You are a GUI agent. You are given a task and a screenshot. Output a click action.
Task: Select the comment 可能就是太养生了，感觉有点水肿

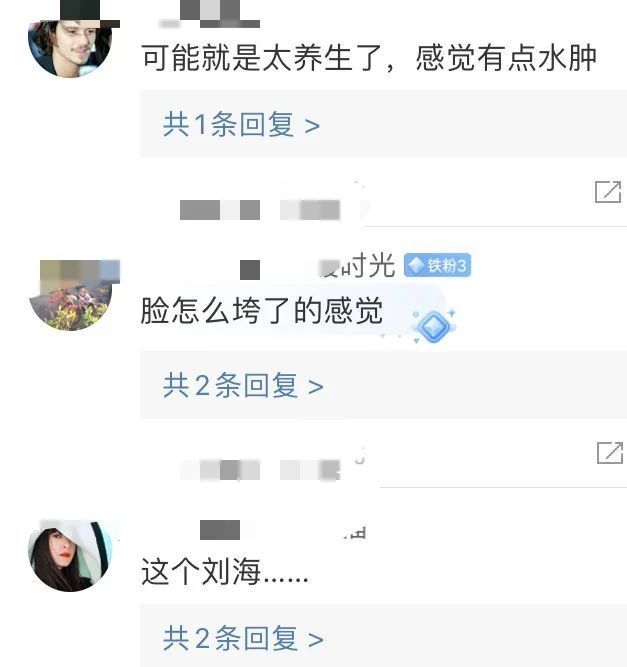click(x=368, y=58)
